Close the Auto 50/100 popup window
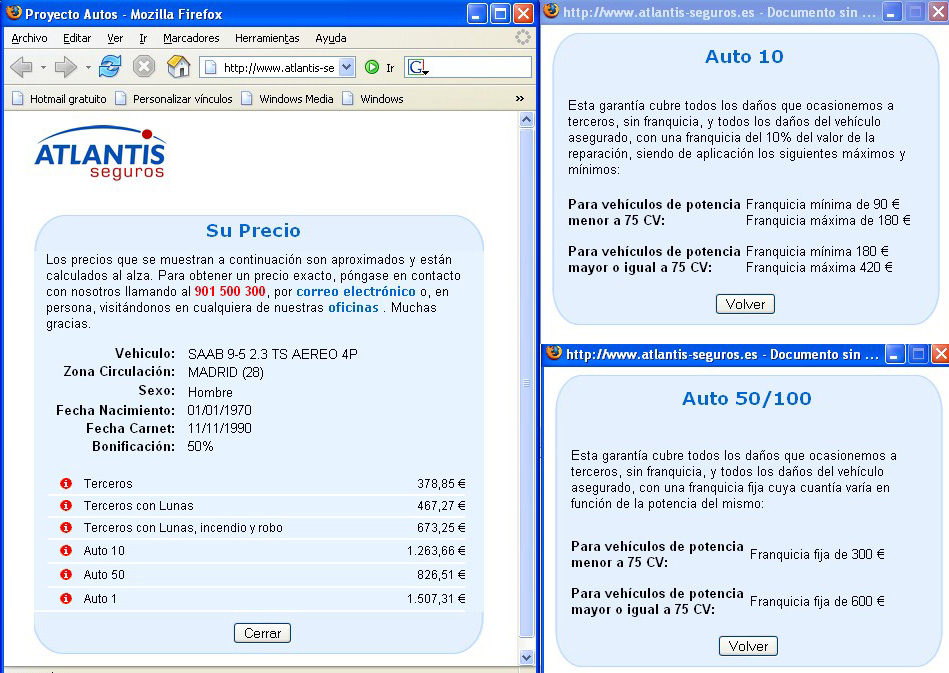This screenshot has width=949, height=673. tap(941, 353)
